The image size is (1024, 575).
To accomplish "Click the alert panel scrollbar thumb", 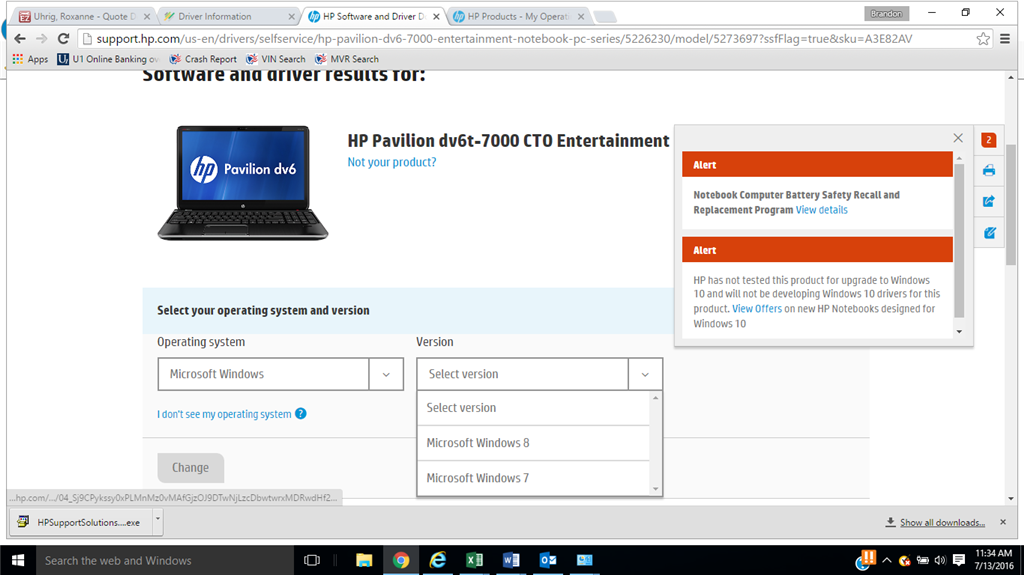I will (959, 240).
